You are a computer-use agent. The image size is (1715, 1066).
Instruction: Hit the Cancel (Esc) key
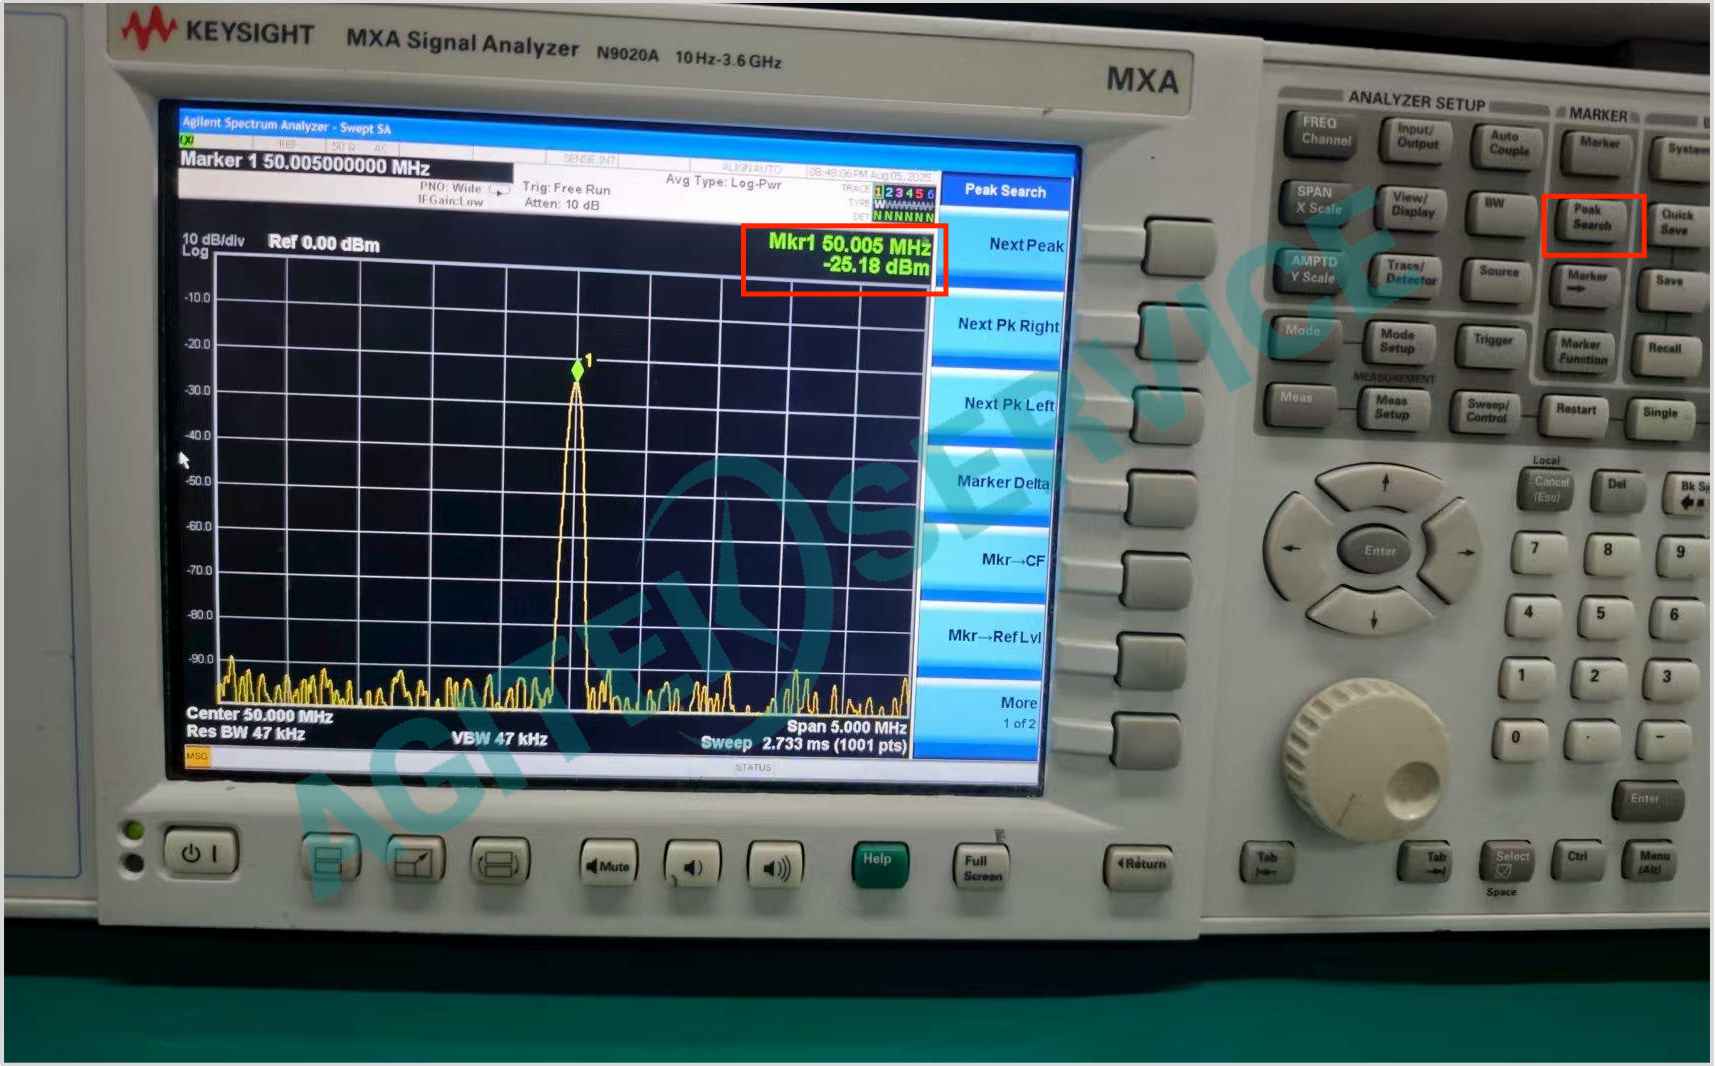pyautogui.click(x=1546, y=491)
